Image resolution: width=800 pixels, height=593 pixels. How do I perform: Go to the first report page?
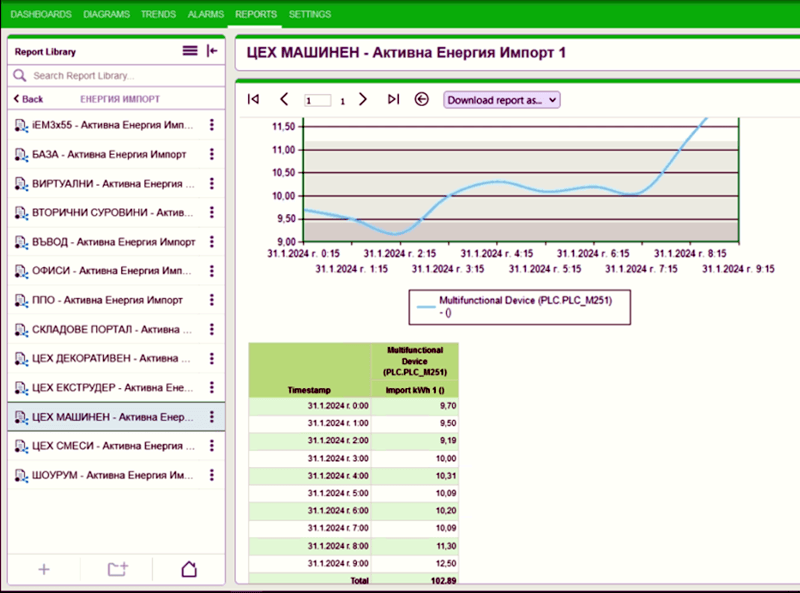click(x=253, y=99)
